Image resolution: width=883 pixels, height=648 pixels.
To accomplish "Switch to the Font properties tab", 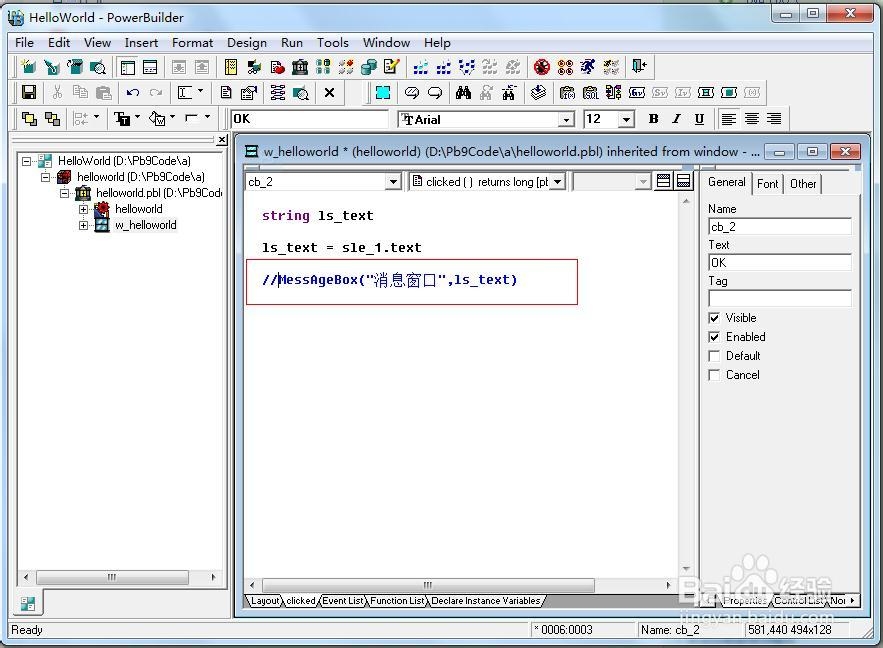I will (768, 184).
